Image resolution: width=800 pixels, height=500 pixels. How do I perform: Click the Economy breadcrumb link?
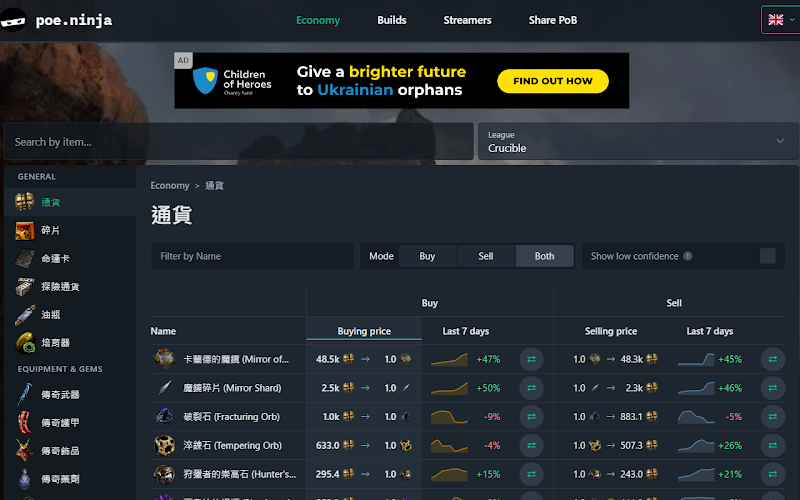coord(170,186)
